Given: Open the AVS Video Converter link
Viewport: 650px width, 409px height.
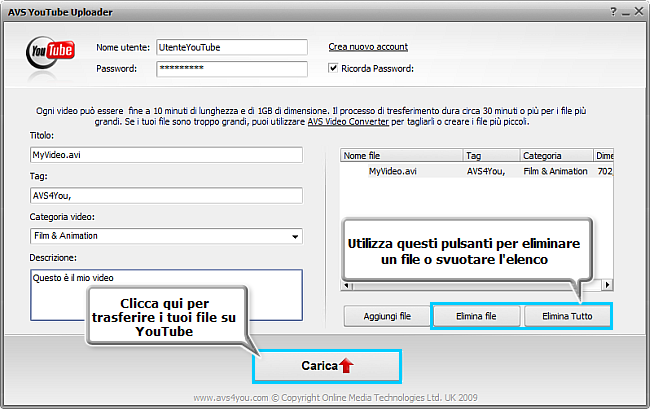Looking at the screenshot, I should 348,122.
